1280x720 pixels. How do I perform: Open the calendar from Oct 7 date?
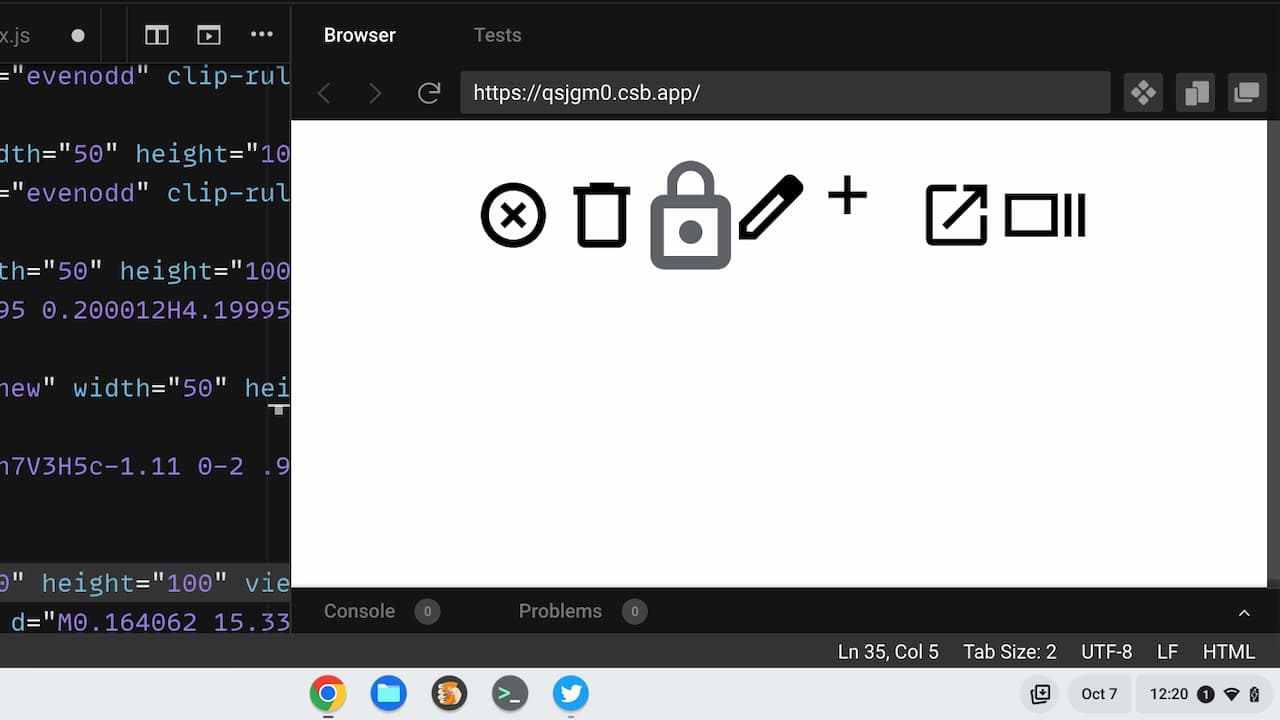tap(1099, 694)
